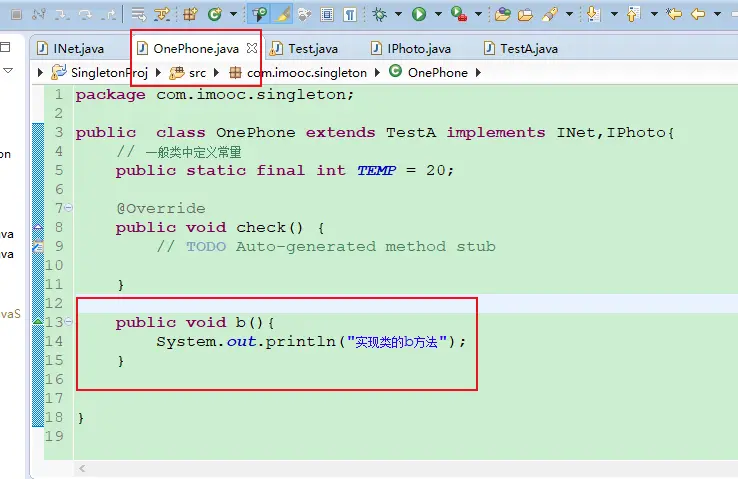The image size is (738, 479).
Task: Toggle Mark Occurrences highlighter button
Action: coord(282,15)
